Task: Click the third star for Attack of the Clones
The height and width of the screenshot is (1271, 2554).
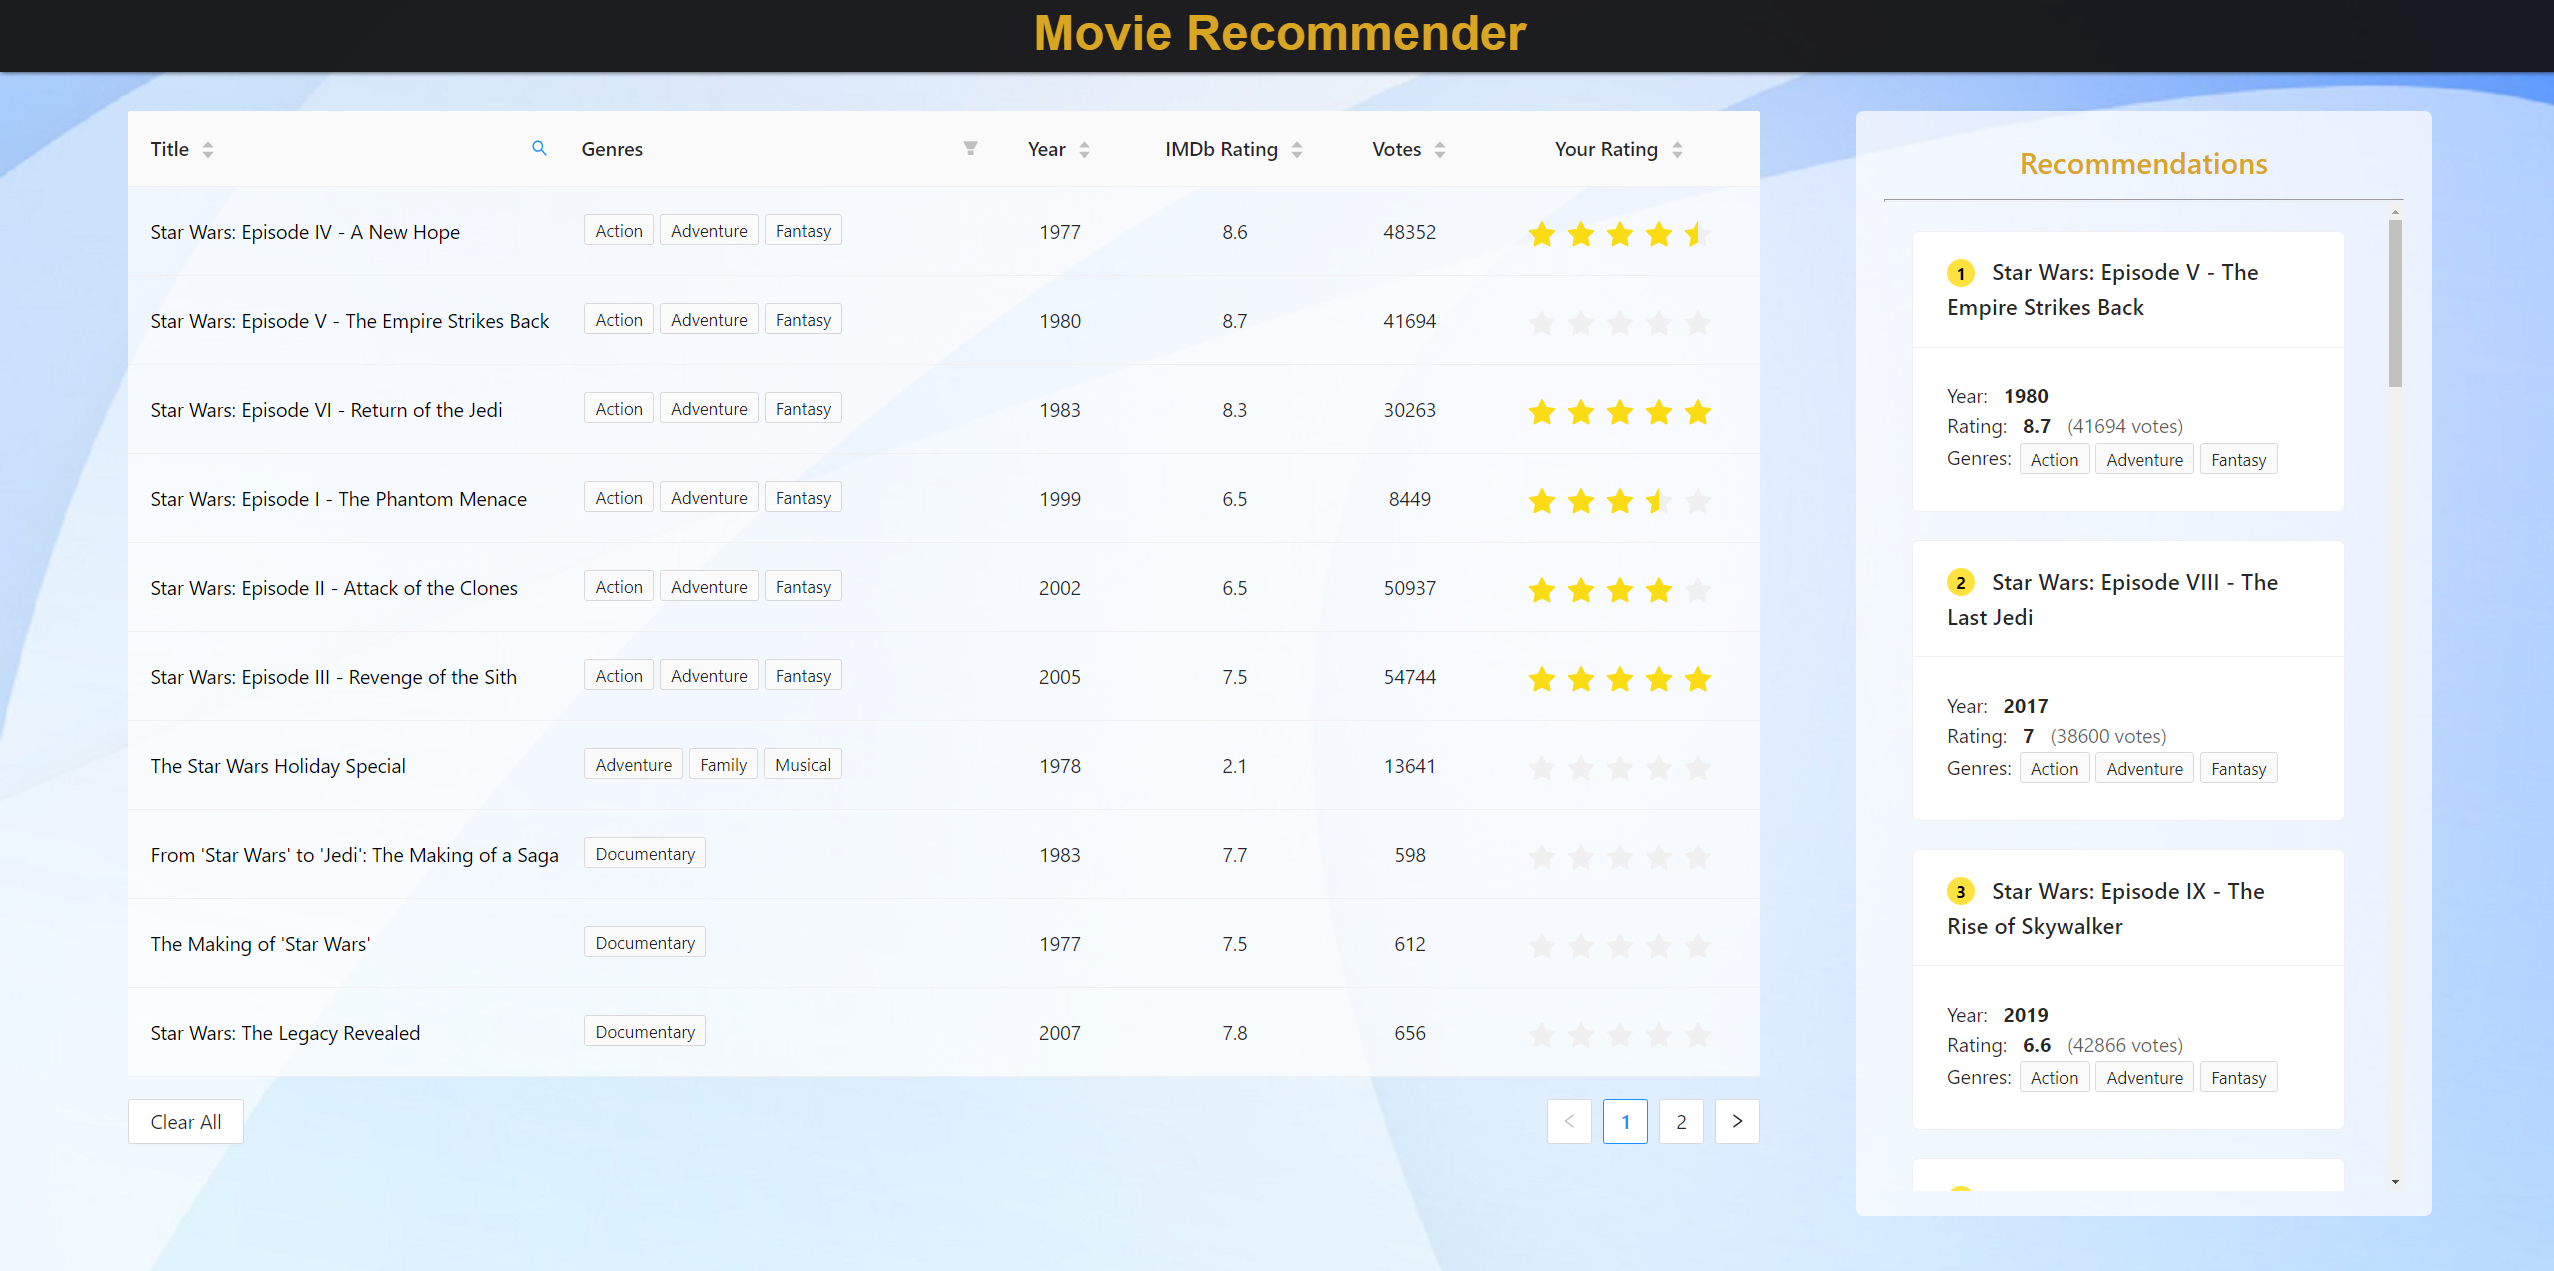Action: [x=1619, y=590]
